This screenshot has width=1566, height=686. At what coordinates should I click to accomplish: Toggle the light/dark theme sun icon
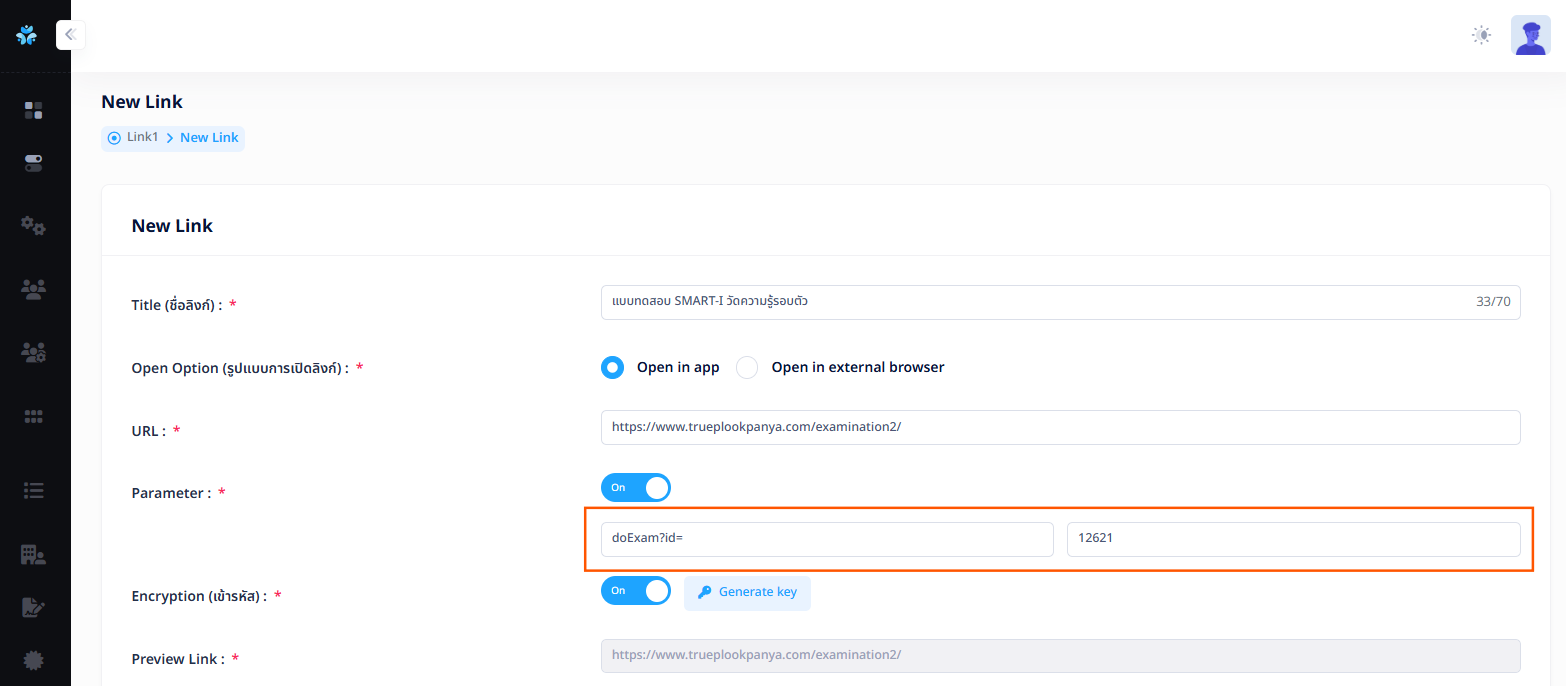(1481, 35)
